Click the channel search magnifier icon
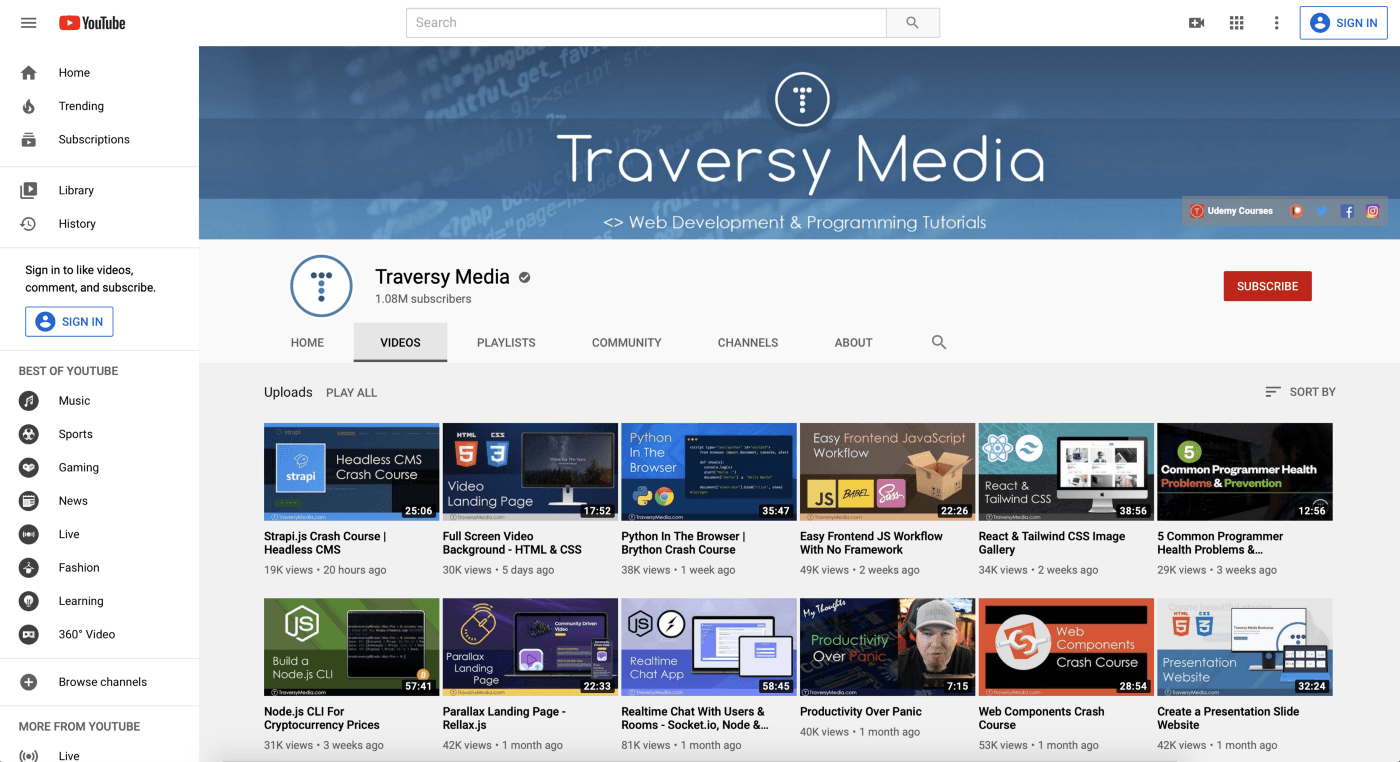 tap(938, 342)
